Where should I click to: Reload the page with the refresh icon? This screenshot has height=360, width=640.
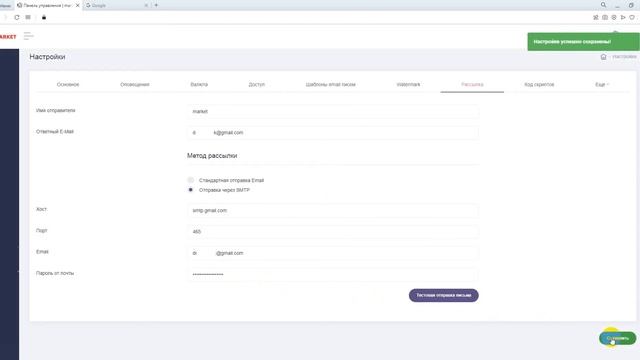coord(17,18)
